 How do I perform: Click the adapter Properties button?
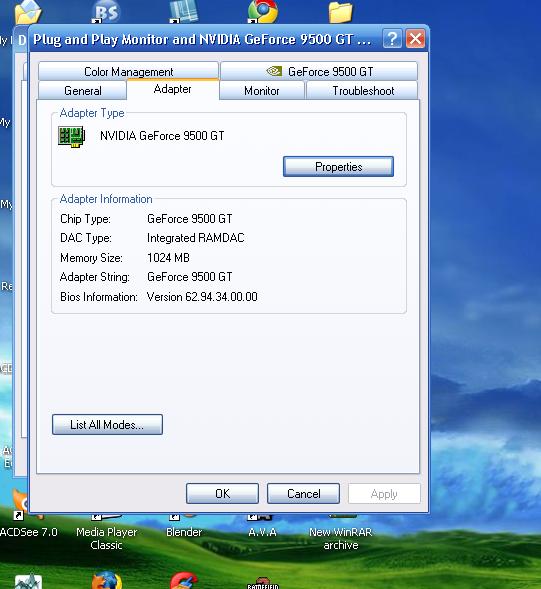coord(338,166)
